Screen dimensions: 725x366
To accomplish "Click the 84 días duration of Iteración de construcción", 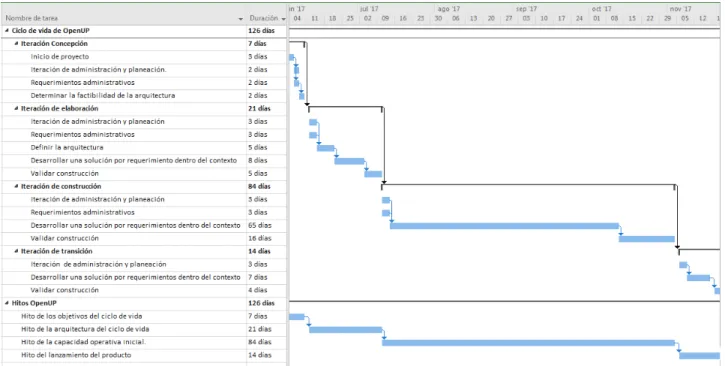I will click(x=266, y=187).
